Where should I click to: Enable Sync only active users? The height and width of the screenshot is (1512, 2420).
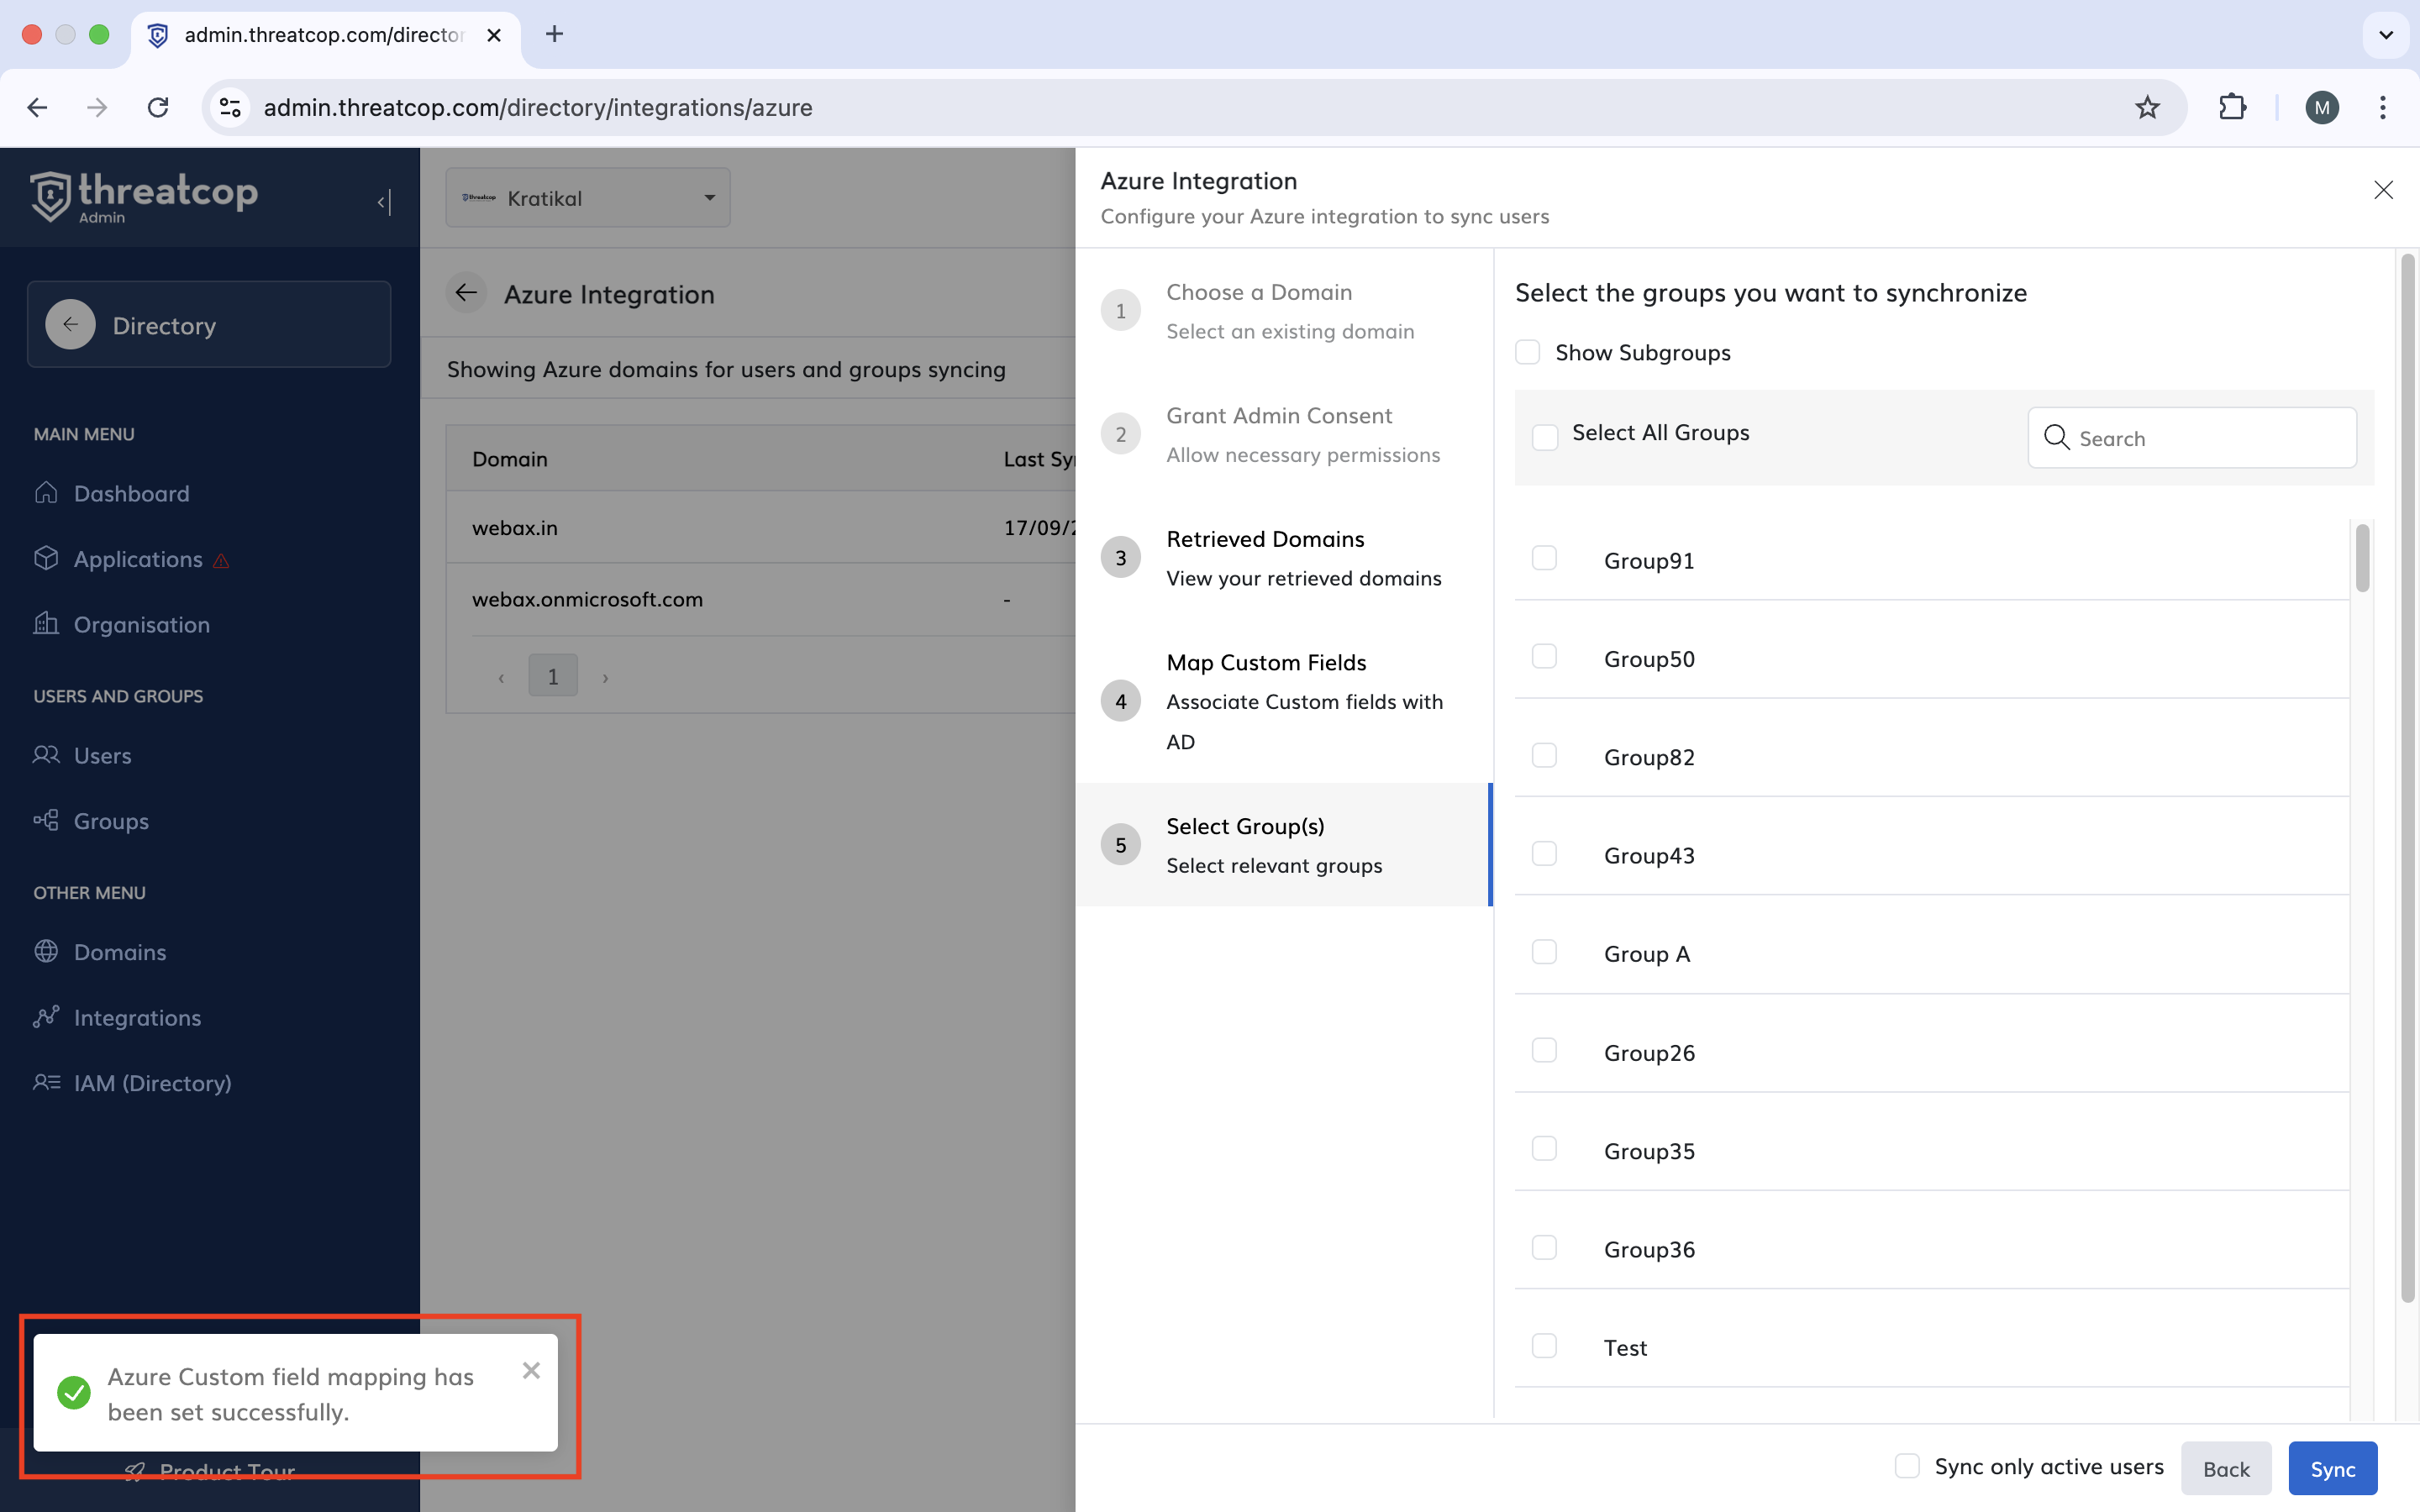[1907, 1466]
